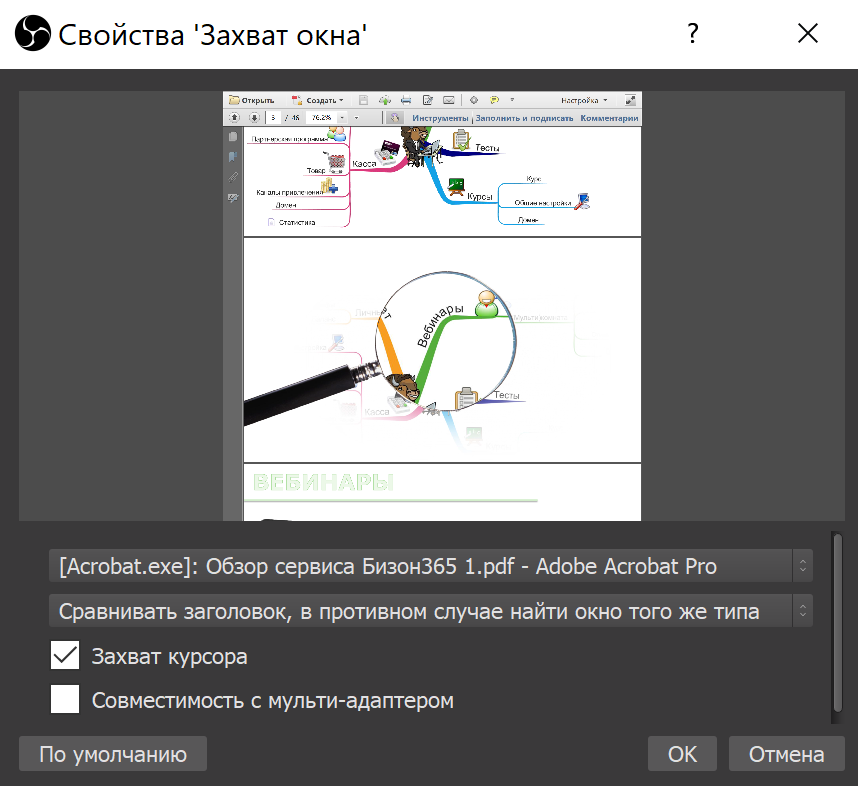
Task: Click the Создать PDF icon in preview
Action: (x=297, y=100)
